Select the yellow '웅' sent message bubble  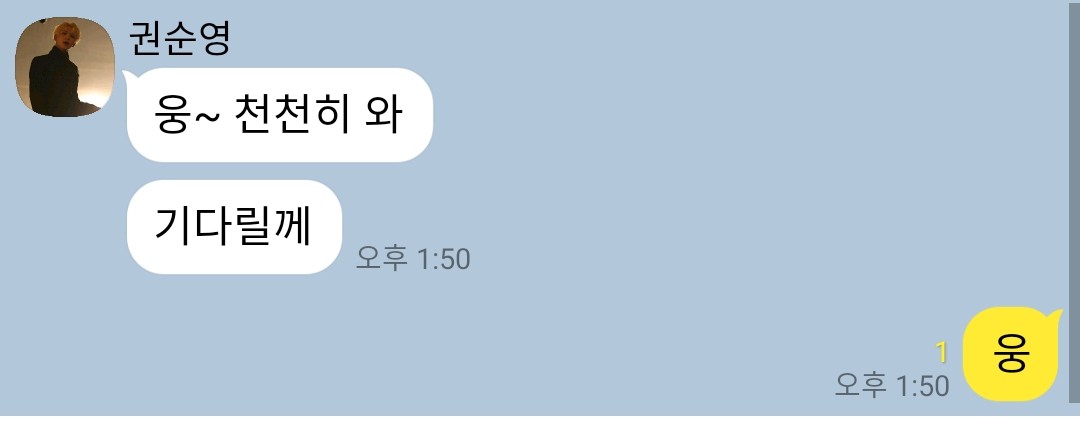(1011, 353)
